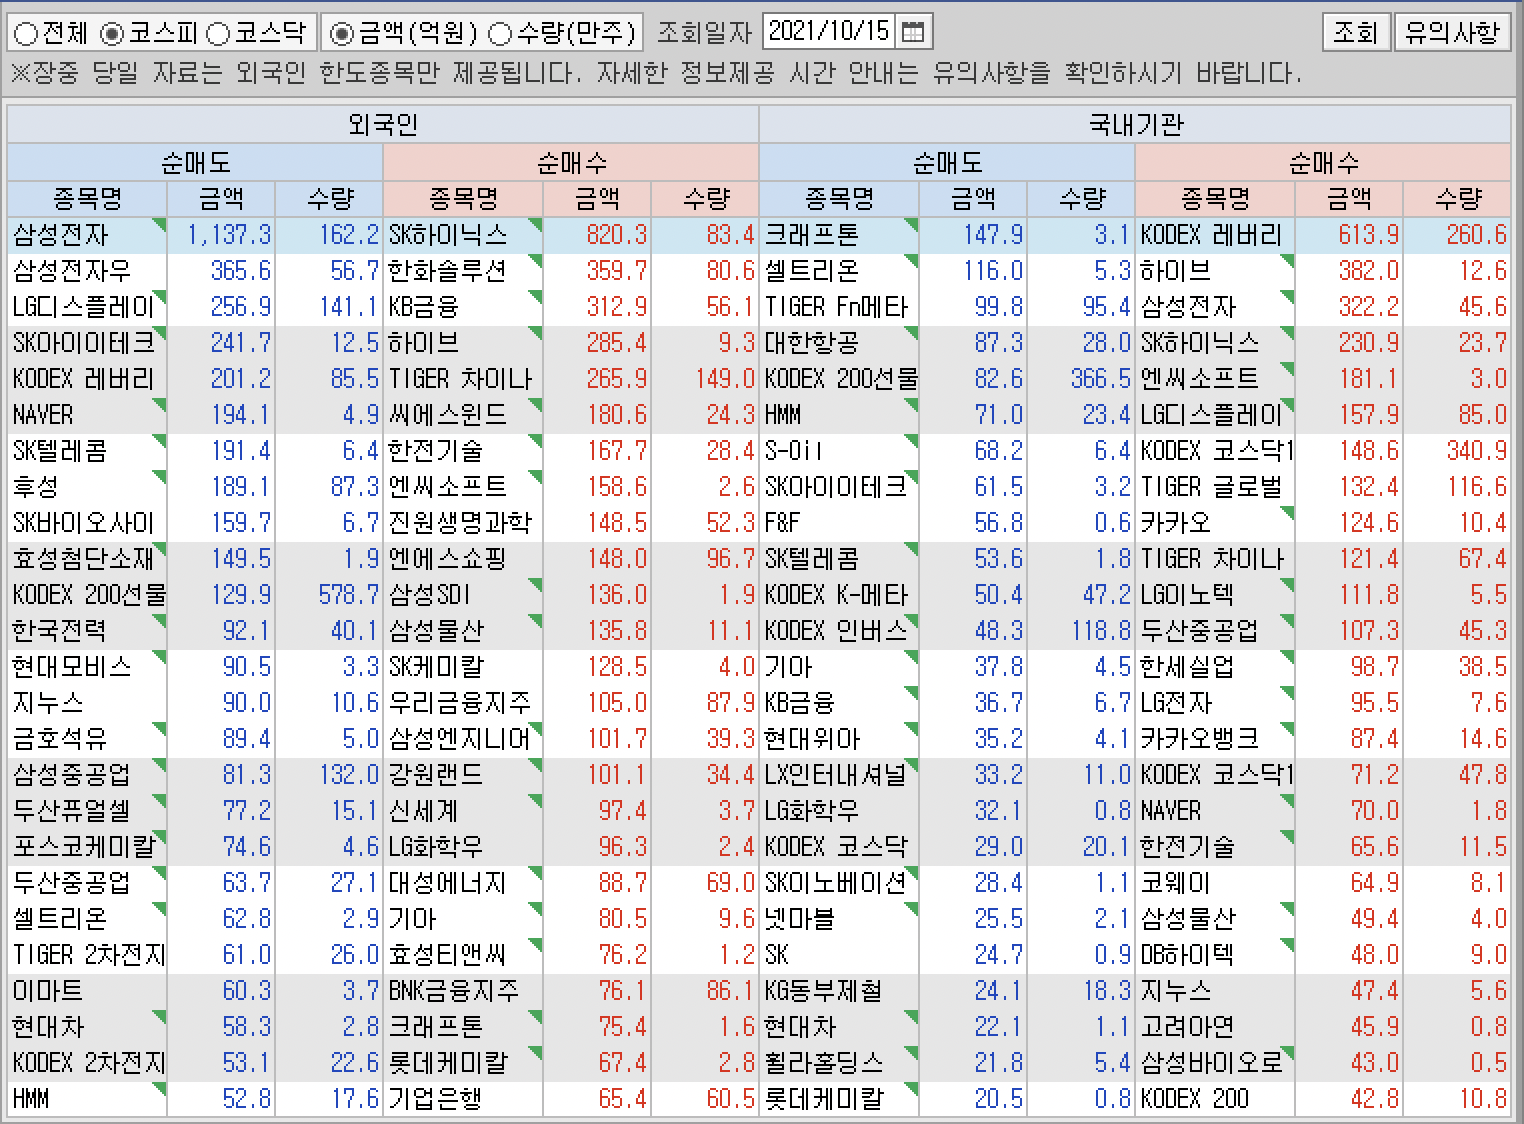Click 한화솔루션 stock name
This screenshot has width=1524, height=1124.
click(448, 271)
